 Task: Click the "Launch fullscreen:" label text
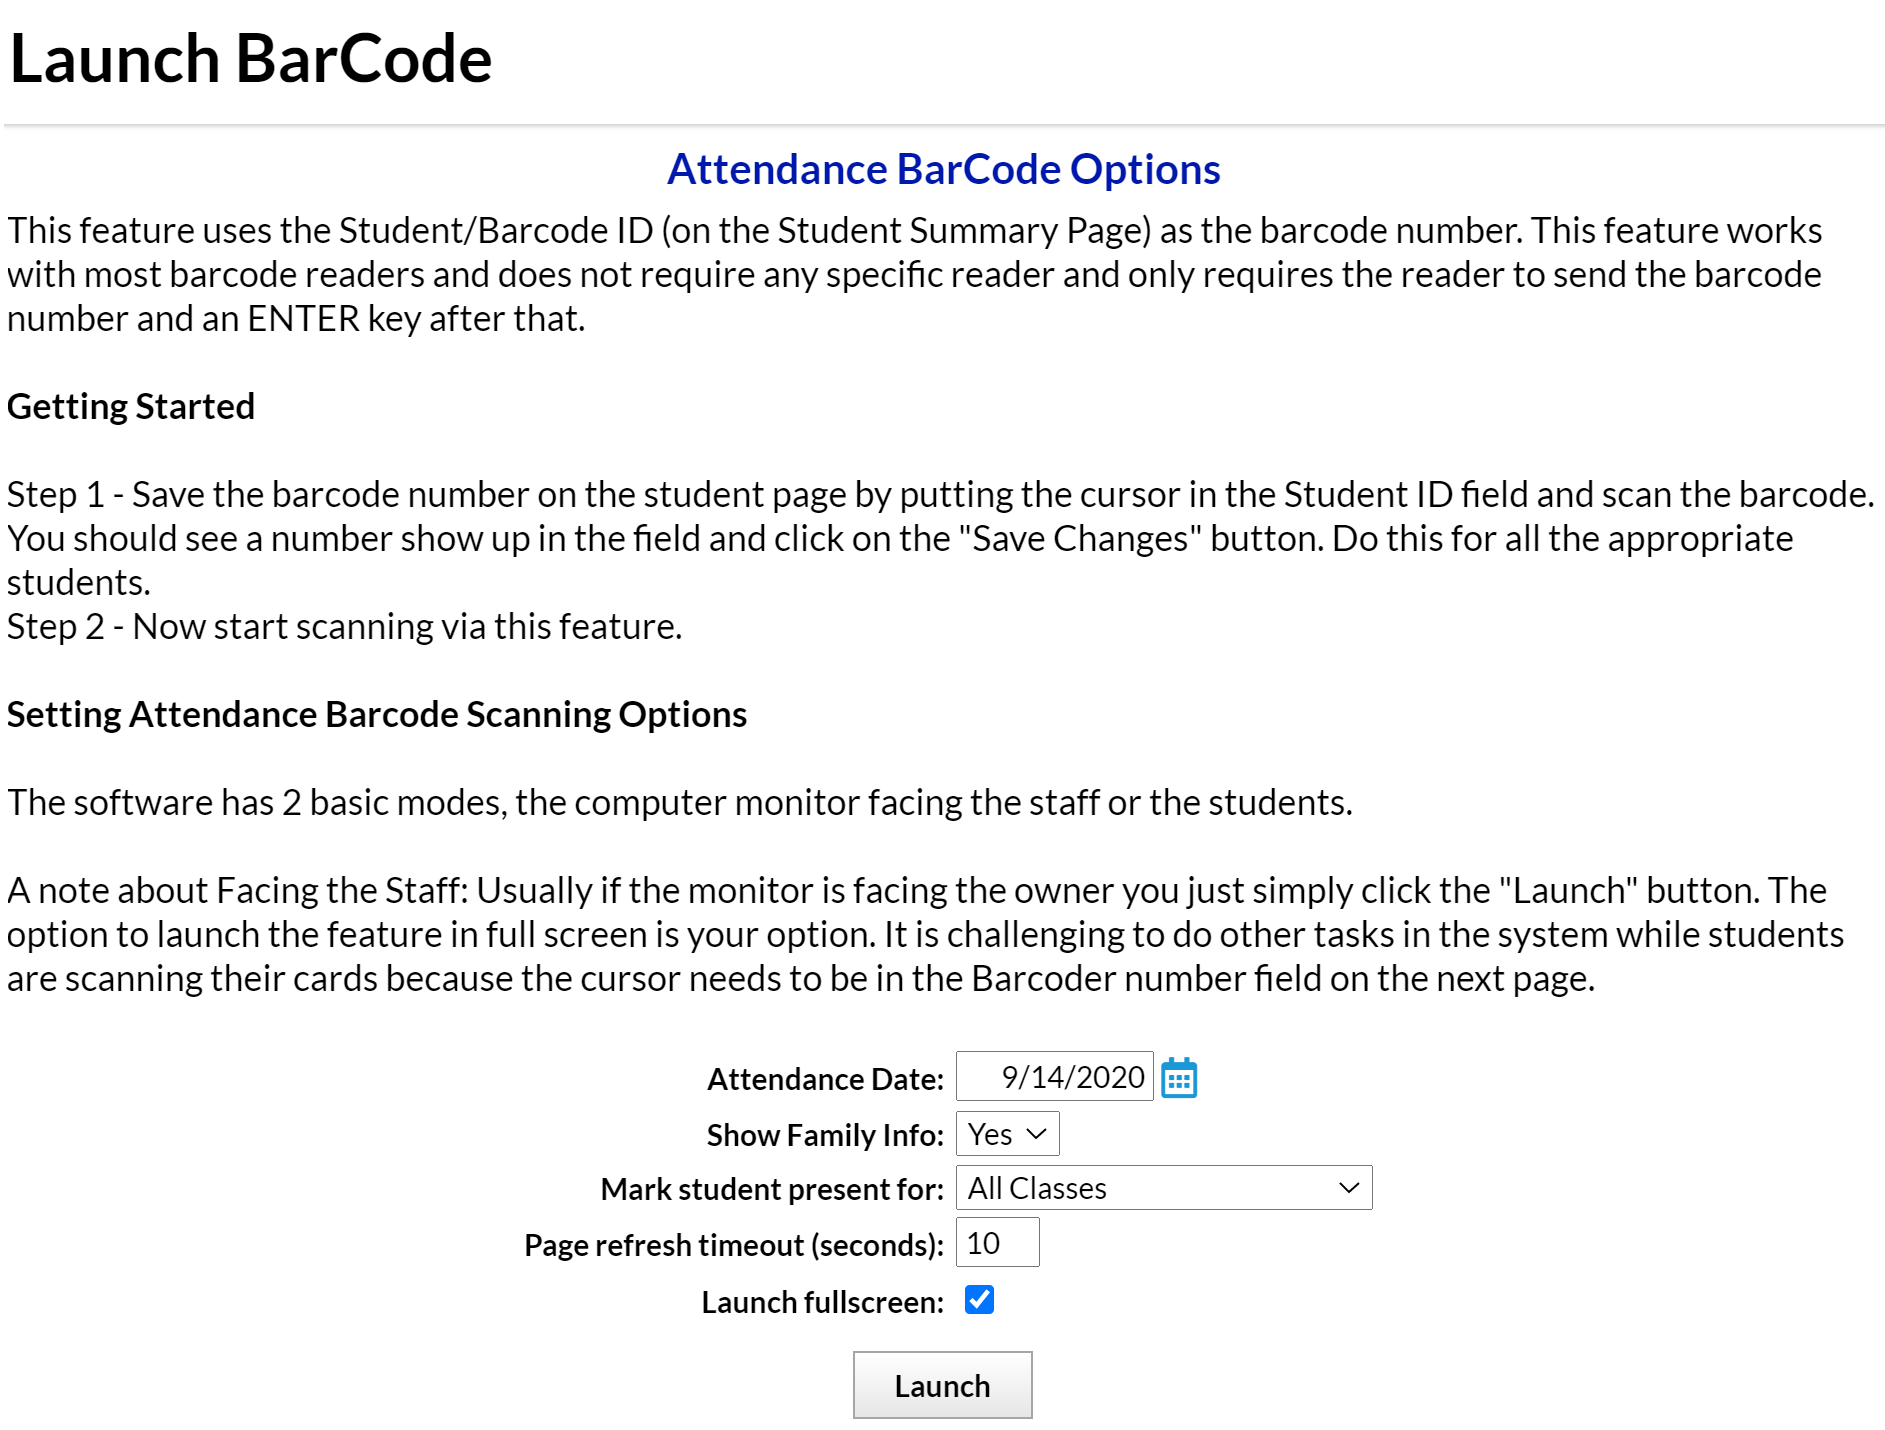(x=822, y=1302)
